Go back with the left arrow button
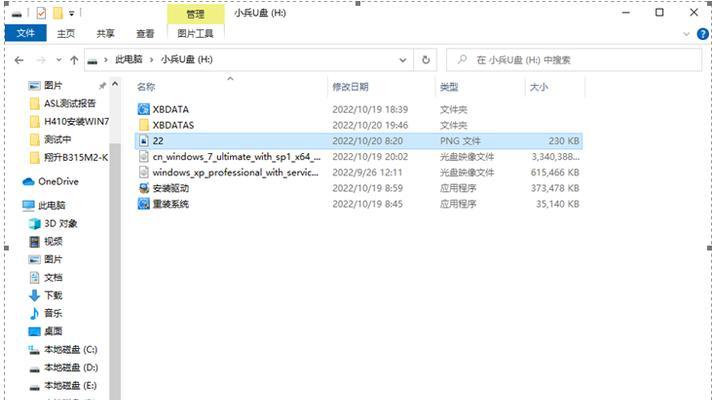The width and height of the screenshot is (712, 400). [19, 60]
